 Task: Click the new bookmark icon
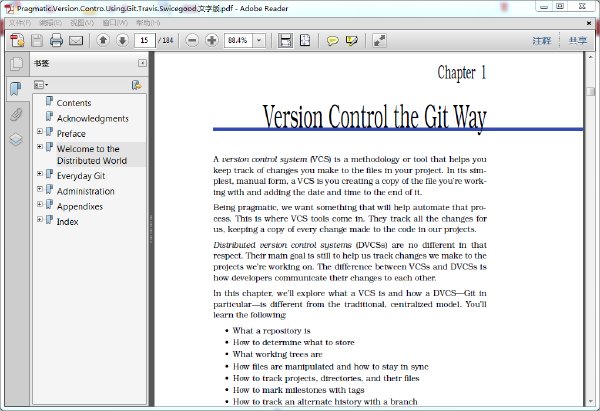tap(136, 85)
